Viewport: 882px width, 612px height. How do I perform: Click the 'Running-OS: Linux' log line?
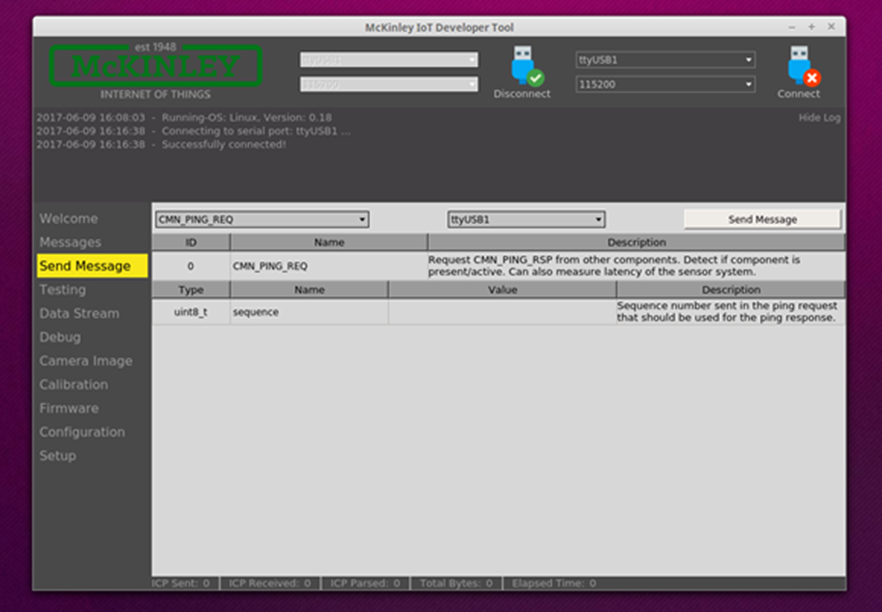[184, 118]
